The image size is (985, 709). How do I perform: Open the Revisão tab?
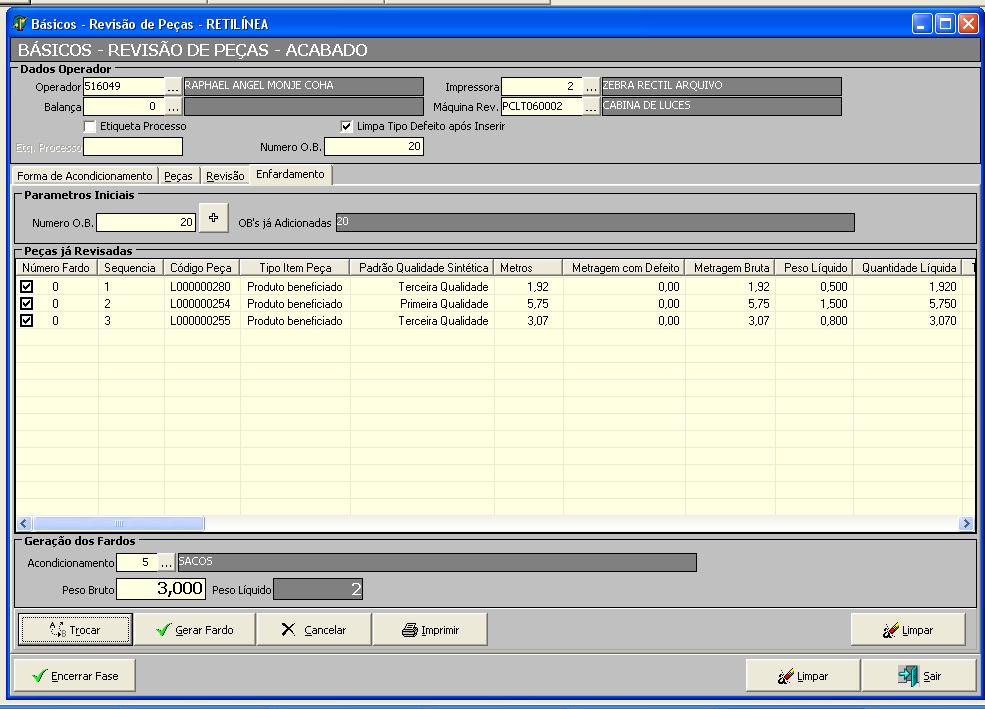[x=224, y=176]
